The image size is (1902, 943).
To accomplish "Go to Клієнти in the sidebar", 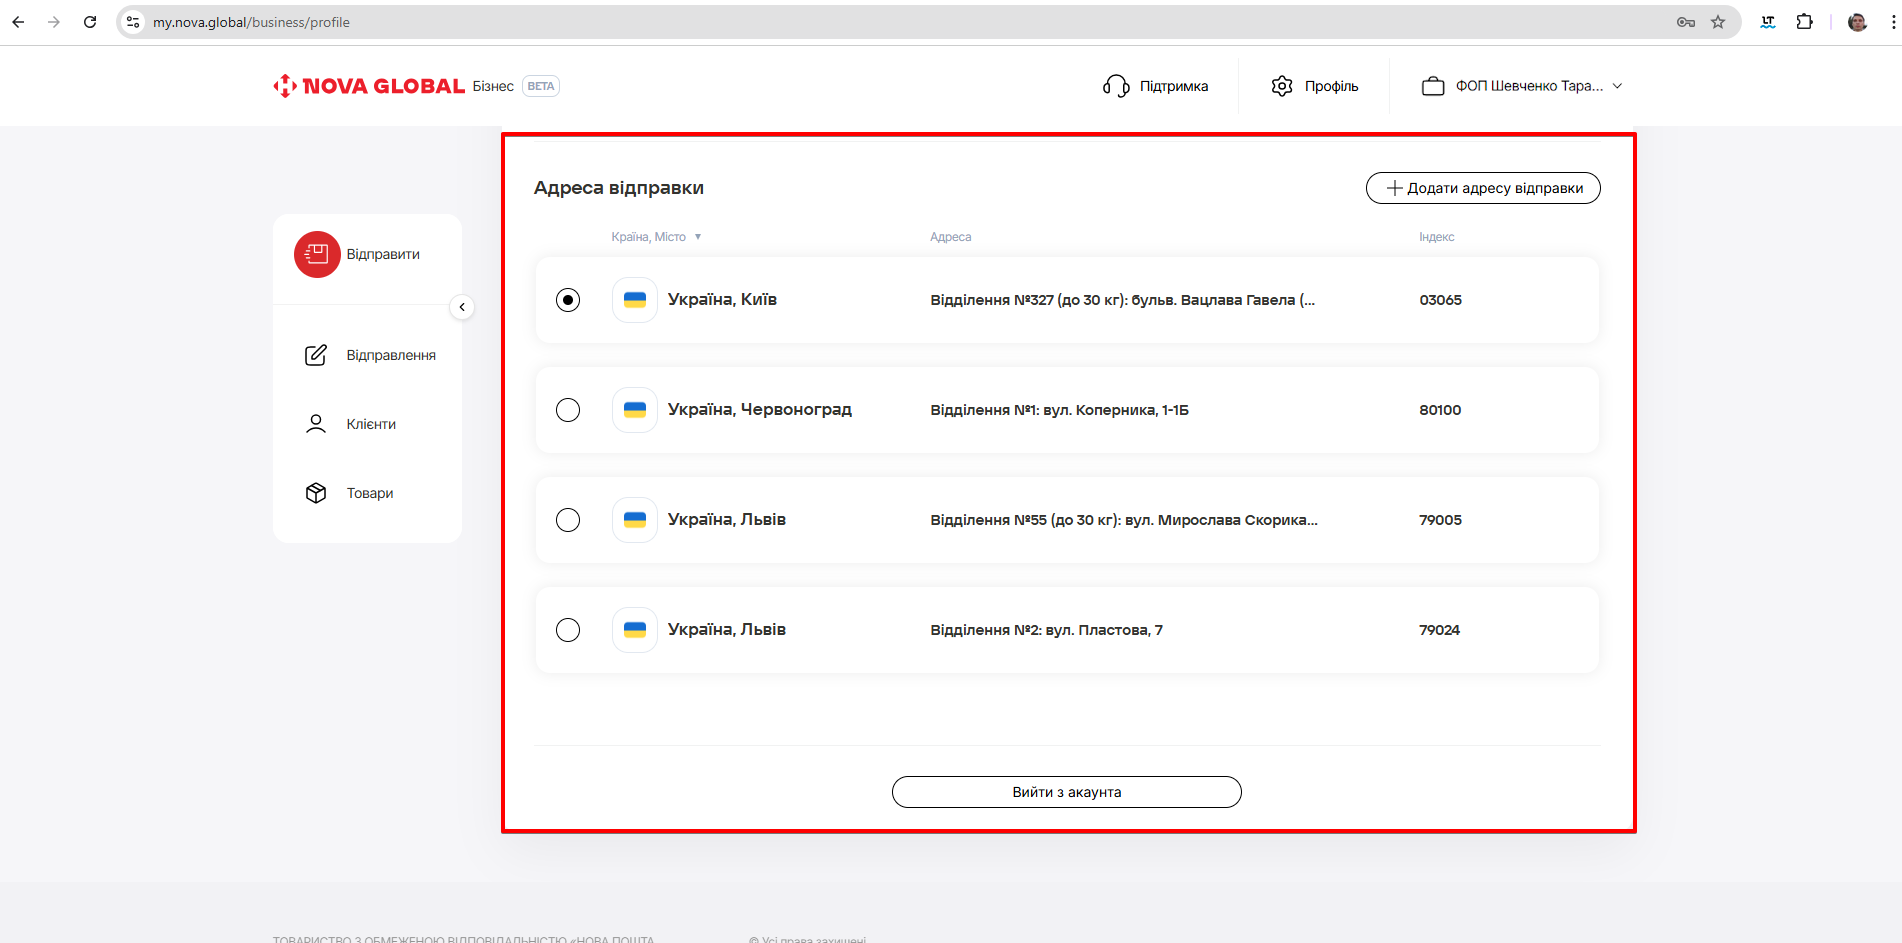I will point(370,424).
